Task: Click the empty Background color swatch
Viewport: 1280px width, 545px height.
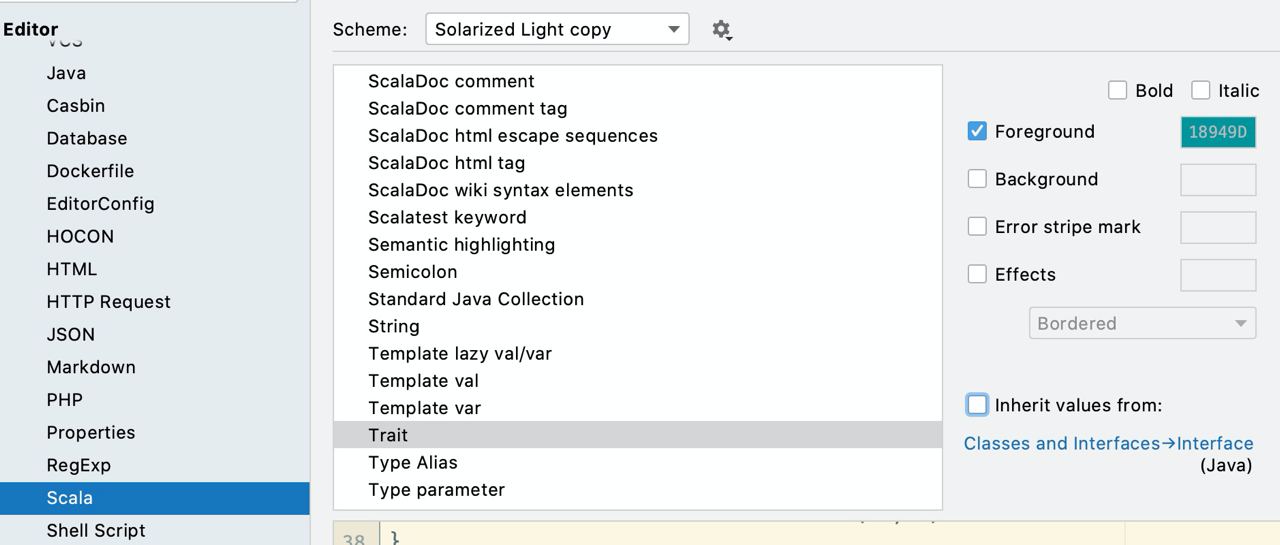Action: [1218, 180]
